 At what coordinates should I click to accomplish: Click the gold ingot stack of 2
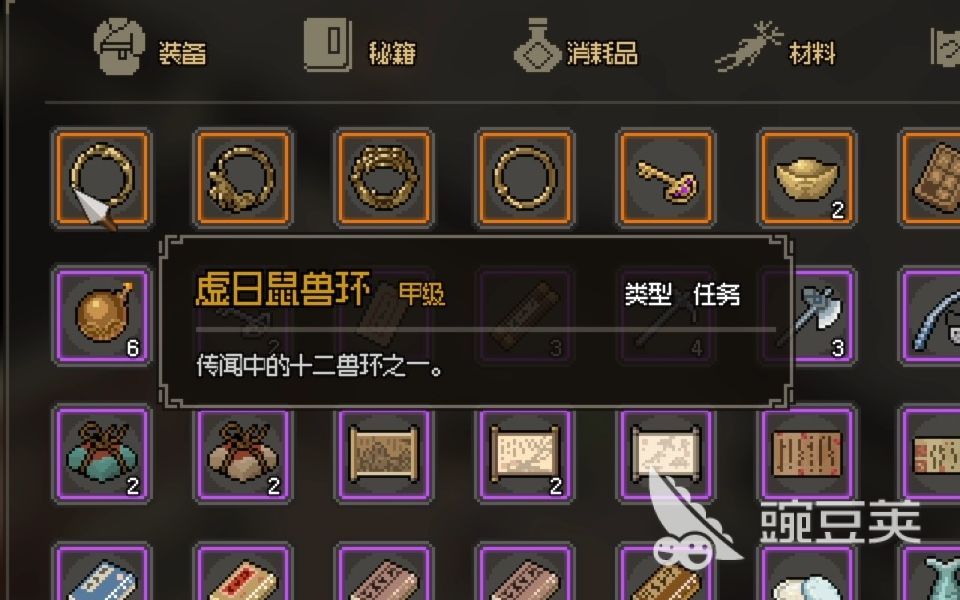click(x=807, y=178)
